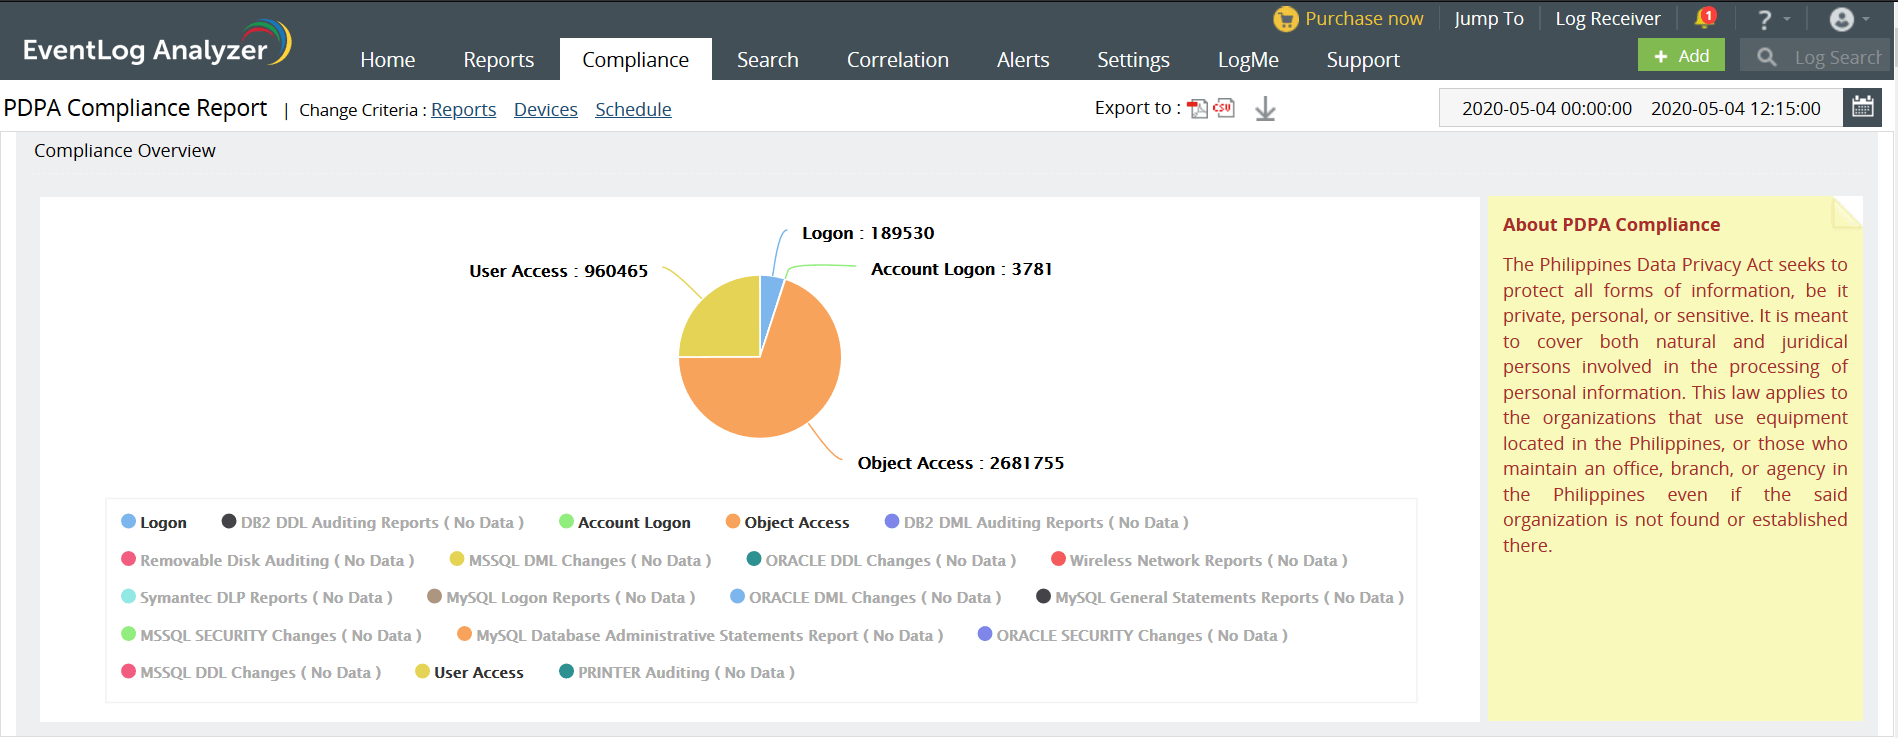Viewport: 1898px width, 738px height.
Task: Go to the LogMe tab
Action: [x=1248, y=60]
